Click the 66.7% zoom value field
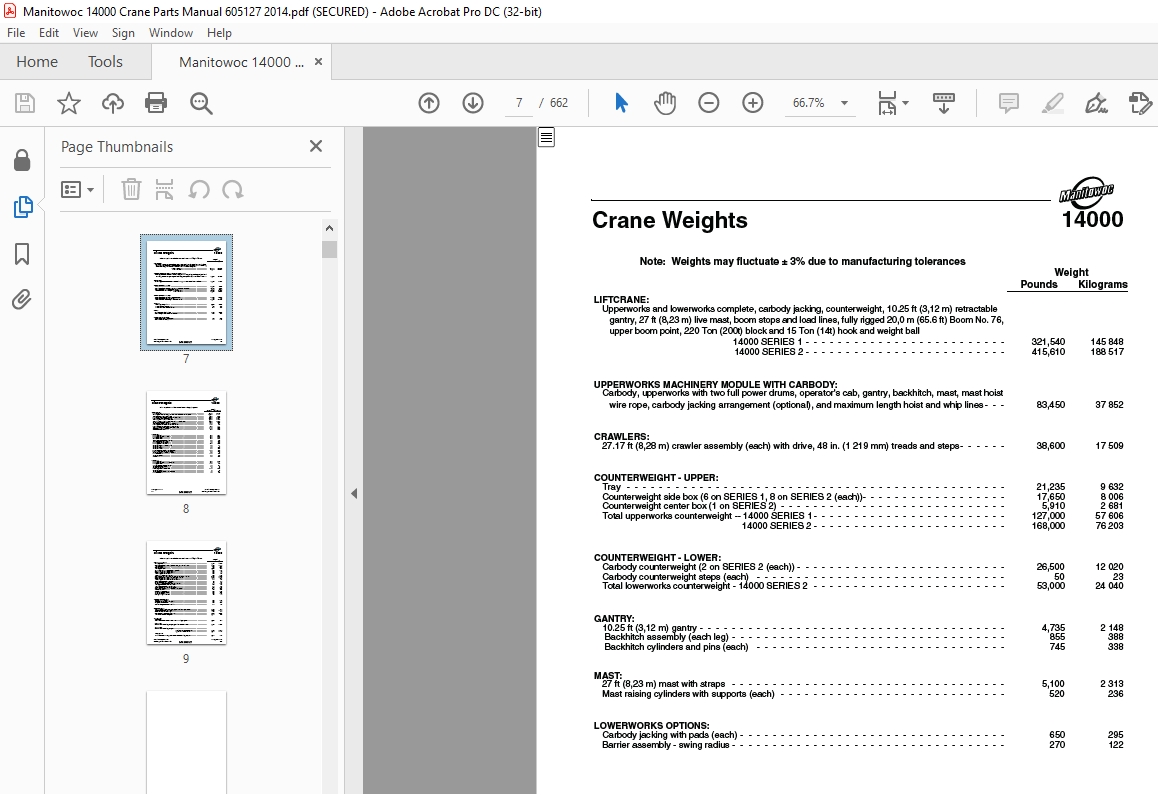 (809, 103)
